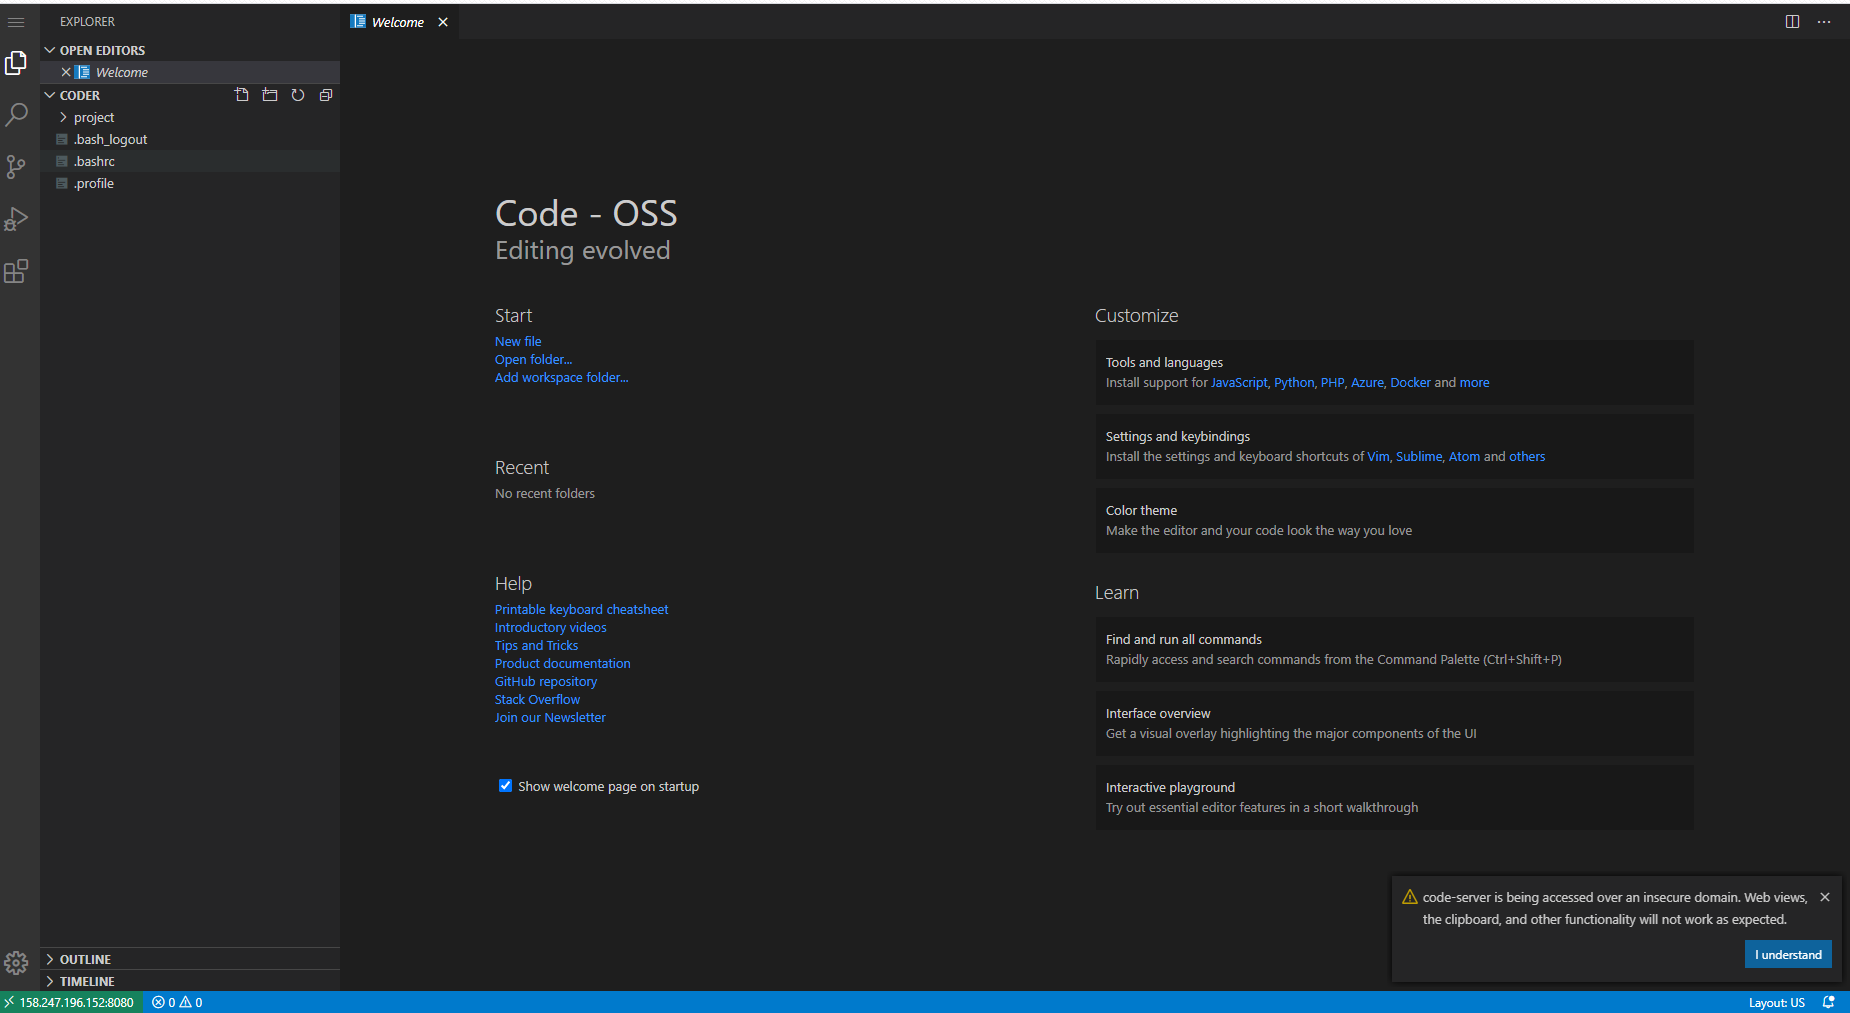The image size is (1850, 1013).
Task: Refresh the CODER explorer
Action: click(x=298, y=95)
